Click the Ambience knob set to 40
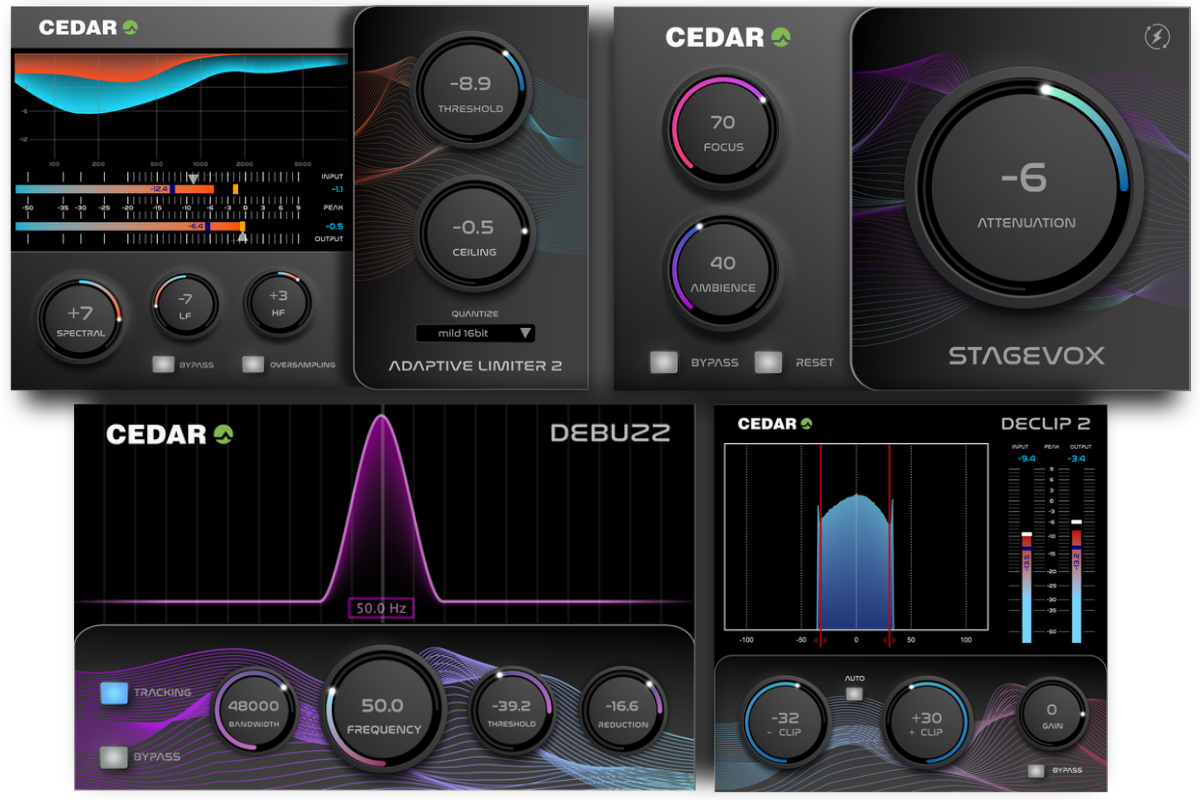The image size is (1200, 800). pos(723,272)
